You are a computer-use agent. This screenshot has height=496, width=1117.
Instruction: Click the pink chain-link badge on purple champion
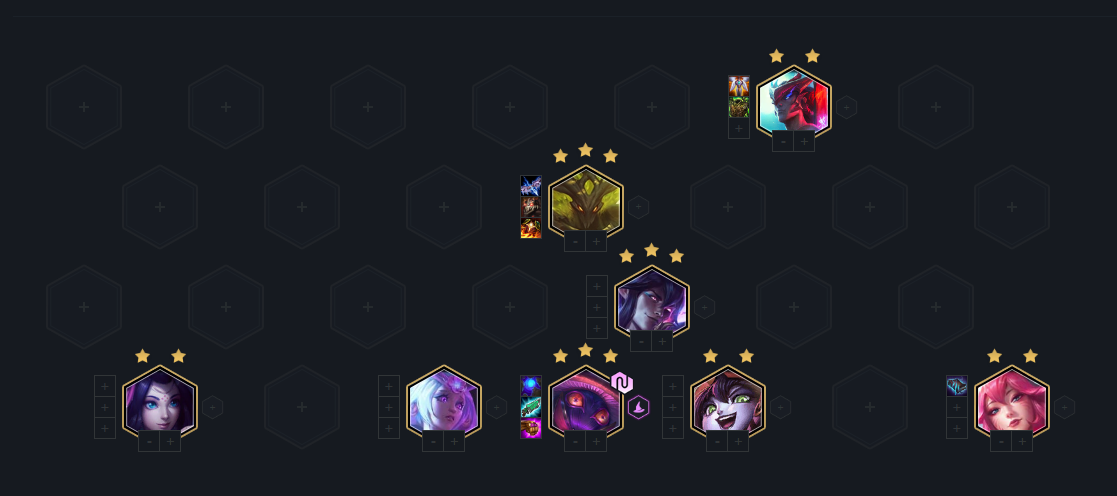[x=622, y=383]
